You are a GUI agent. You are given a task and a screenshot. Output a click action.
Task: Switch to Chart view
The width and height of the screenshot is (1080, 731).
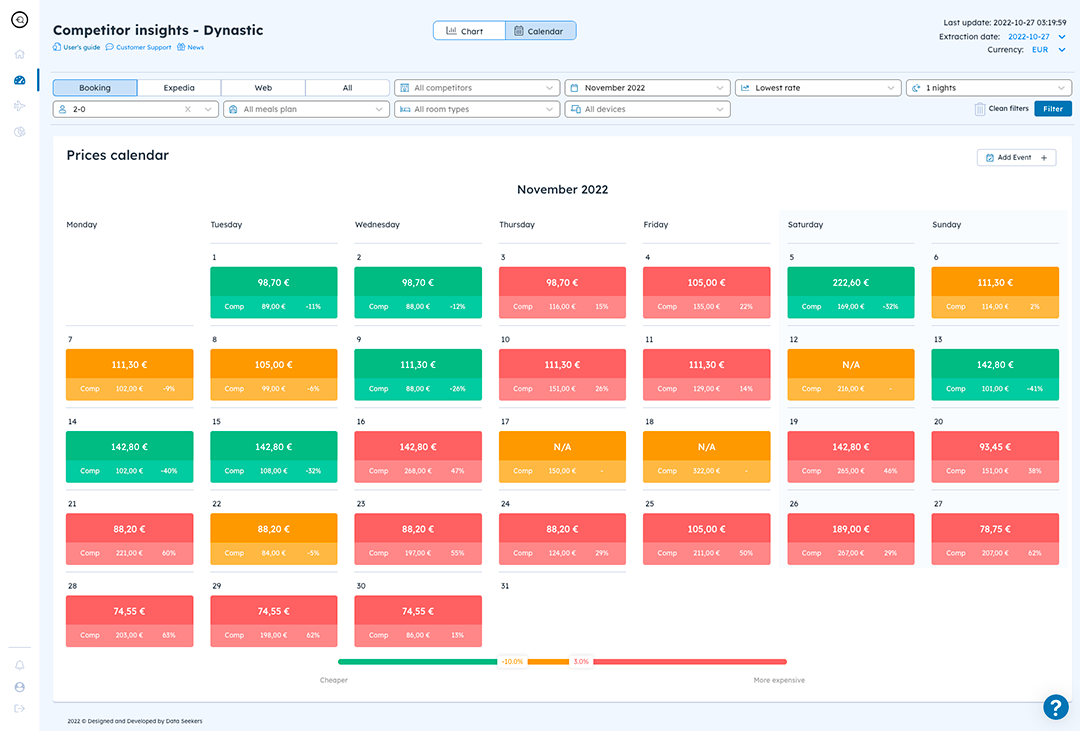469,31
